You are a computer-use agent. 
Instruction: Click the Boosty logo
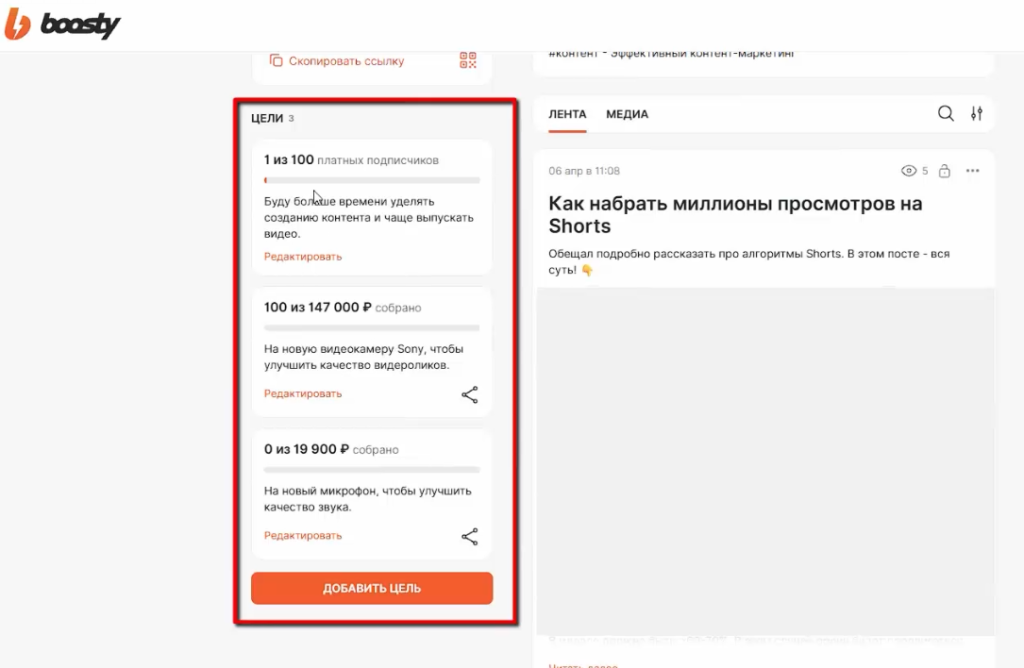pyautogui.click(x=63, y=25)
